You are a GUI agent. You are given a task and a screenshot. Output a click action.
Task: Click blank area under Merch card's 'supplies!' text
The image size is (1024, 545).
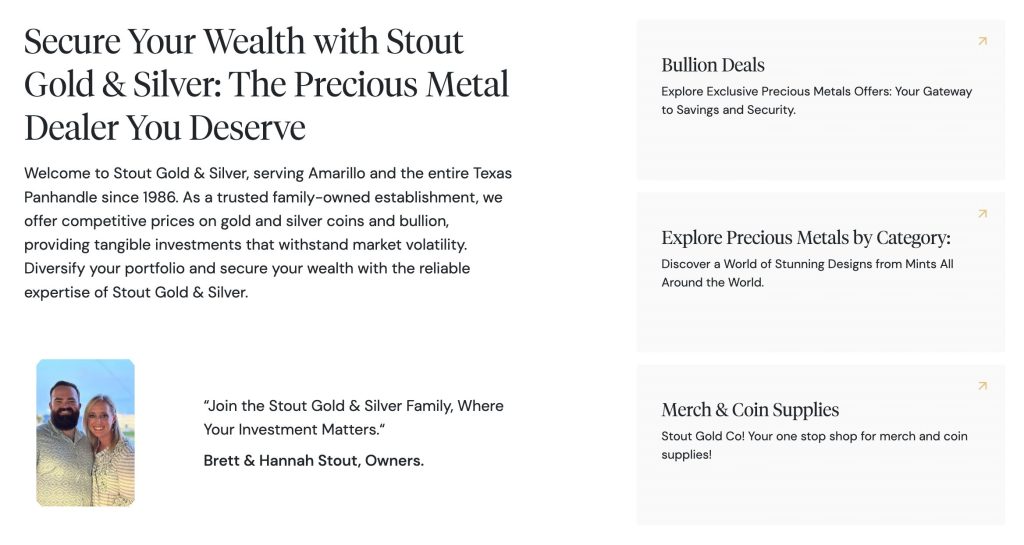820,495
